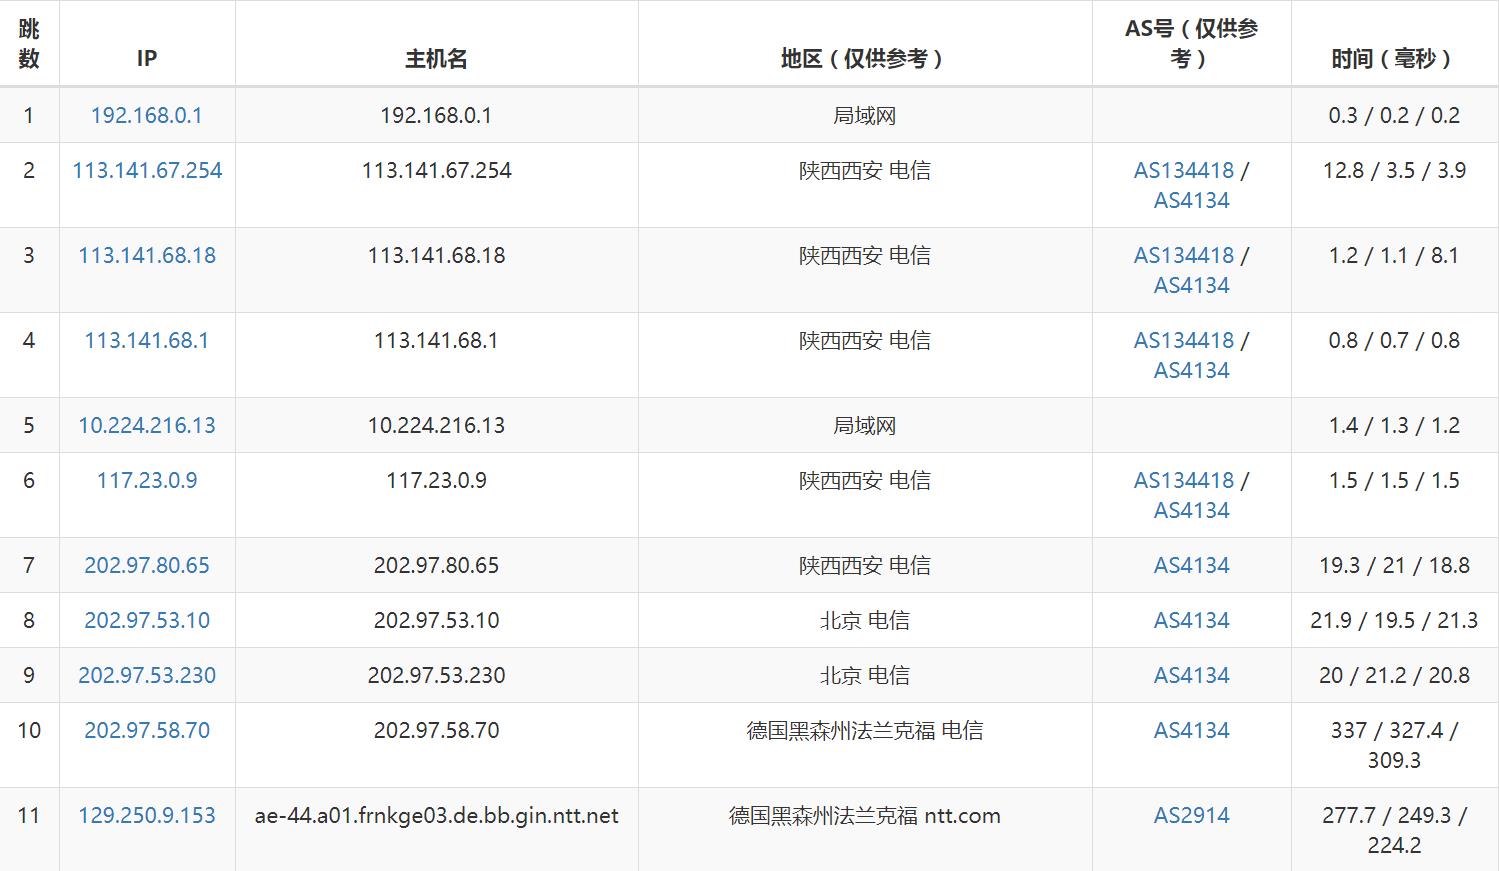
Task: Click AS4134 in the 117.23.0.9 row
Action: pyautogui.click(x=1191, y=510)
